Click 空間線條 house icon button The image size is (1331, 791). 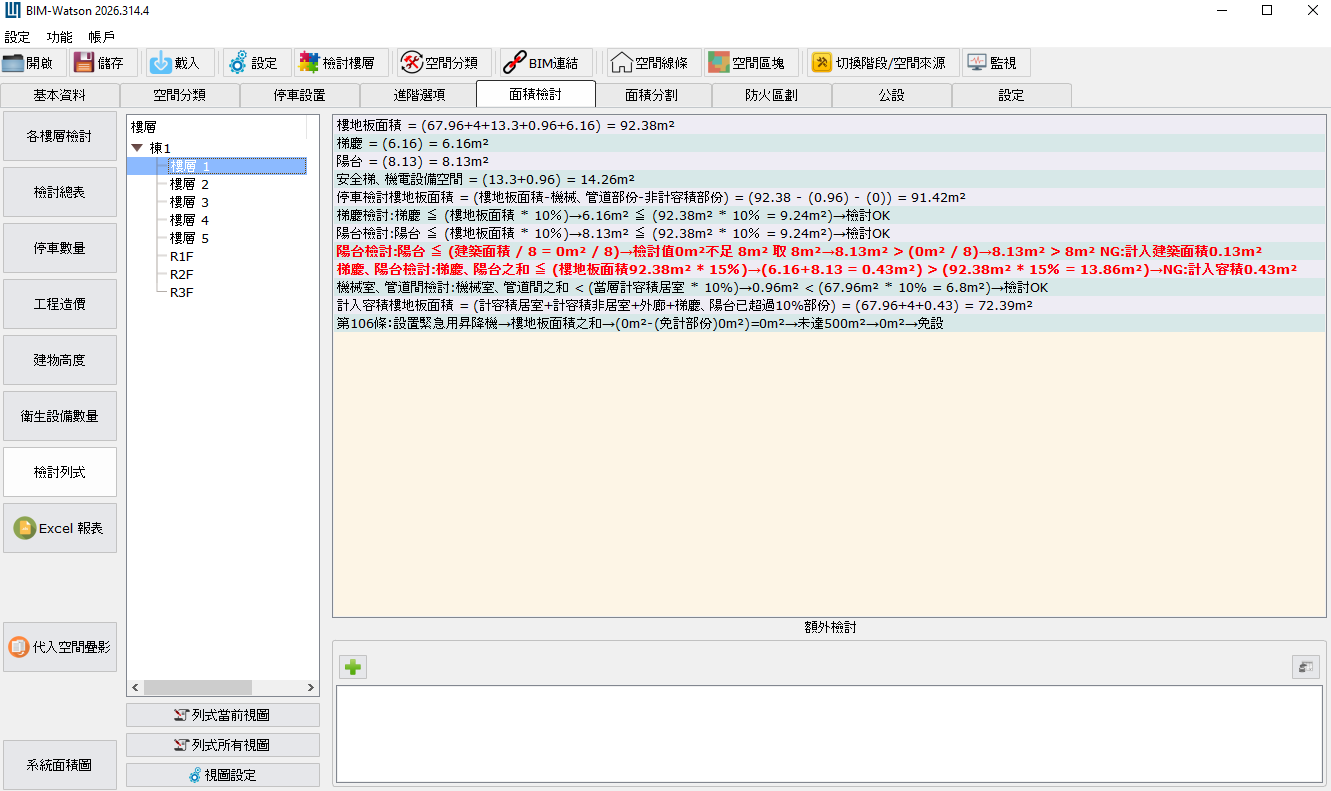coord(654,63)
